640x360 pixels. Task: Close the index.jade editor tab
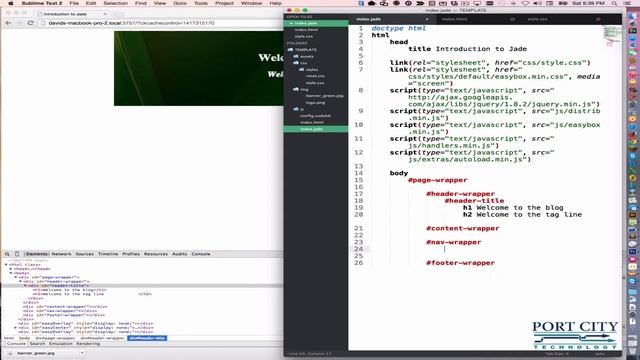[427, 19]
